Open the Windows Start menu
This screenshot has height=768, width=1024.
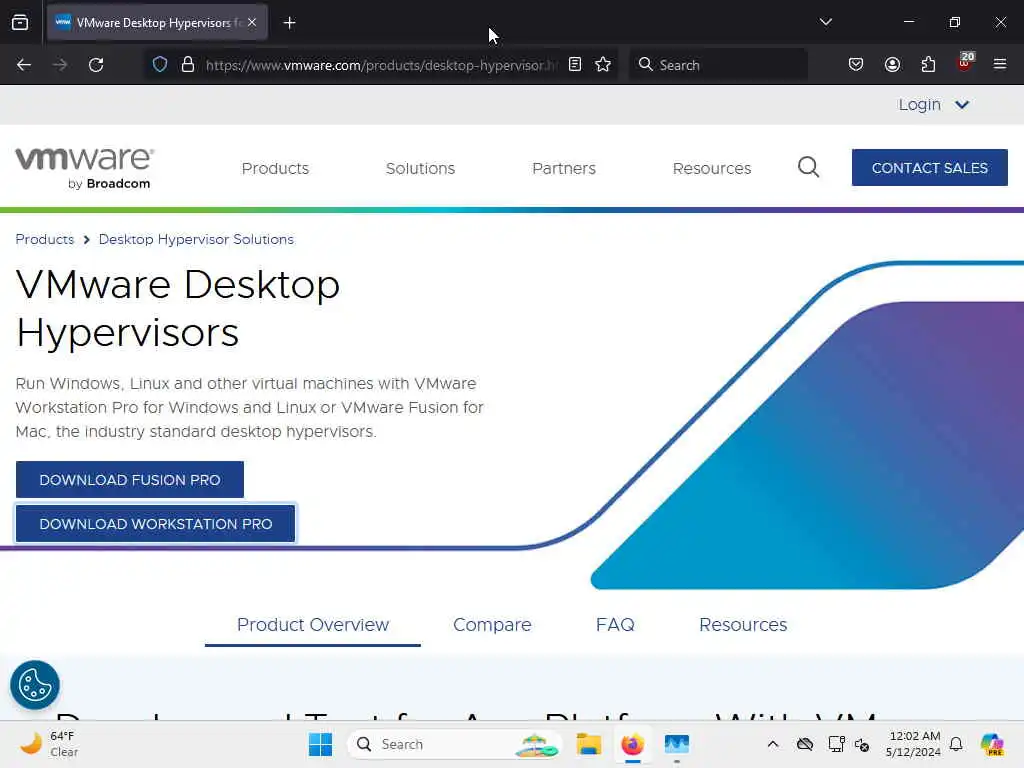point(320,744)
